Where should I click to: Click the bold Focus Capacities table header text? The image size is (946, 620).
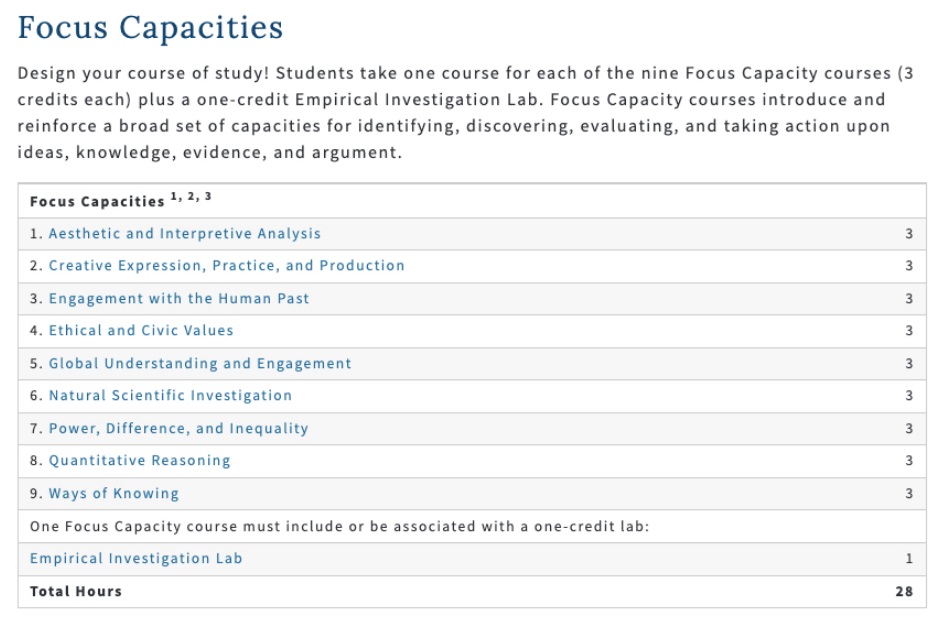[x=97, y=202]
